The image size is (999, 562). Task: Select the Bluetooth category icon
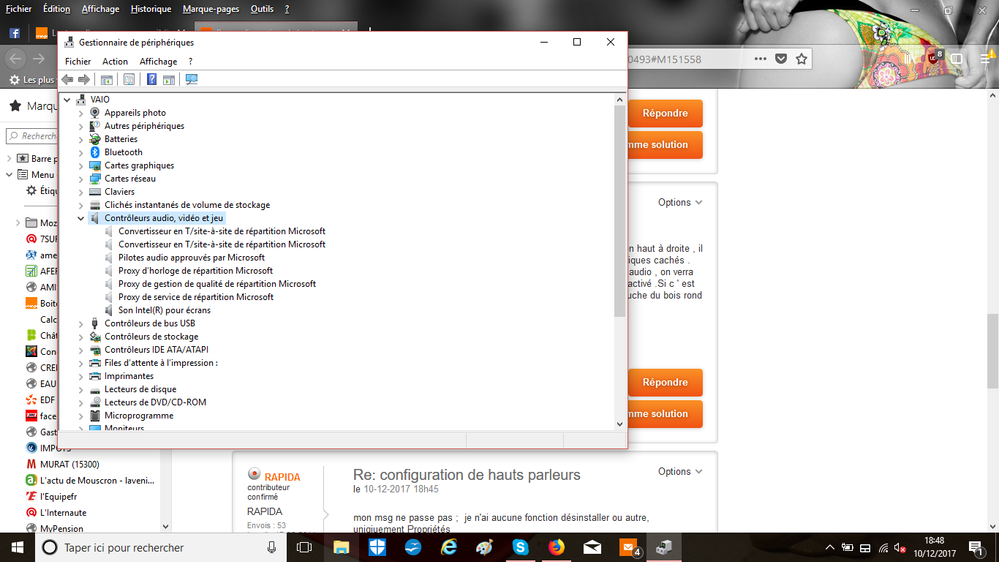click(95, 152)
